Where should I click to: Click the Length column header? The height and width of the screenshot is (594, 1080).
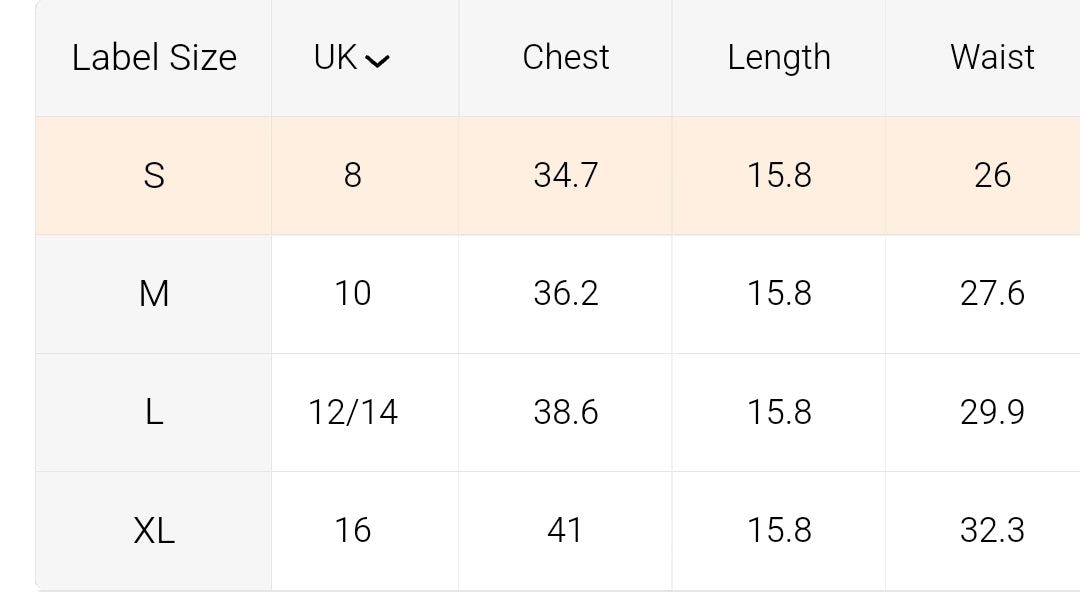(779, 58)
